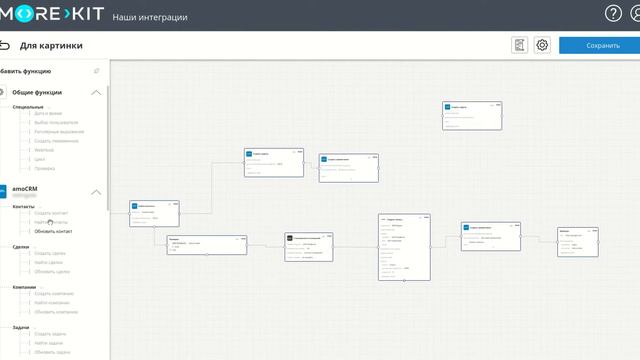Viewport: 640px width, 360px height.
Task: Select the Обновить контакт function
Action: tap(53, 231)
